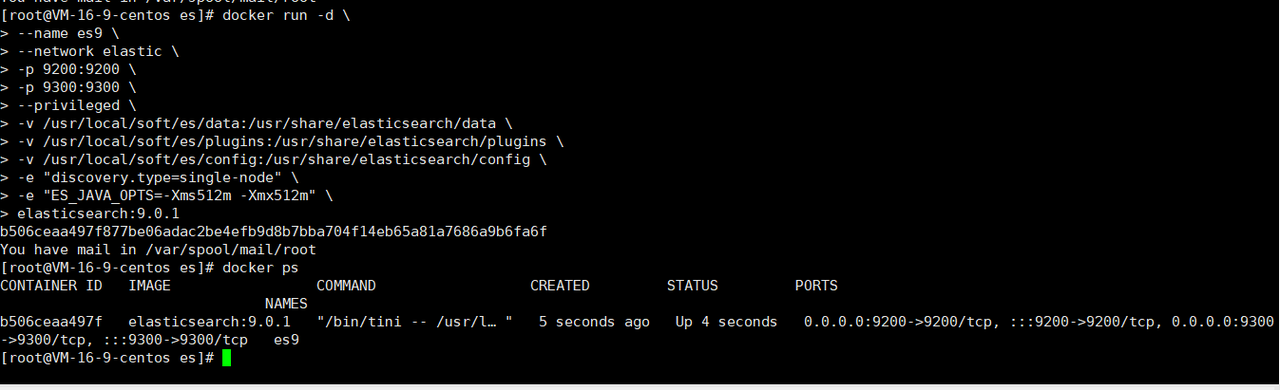Click the CONTAINER ID column header

coord(51,285)
